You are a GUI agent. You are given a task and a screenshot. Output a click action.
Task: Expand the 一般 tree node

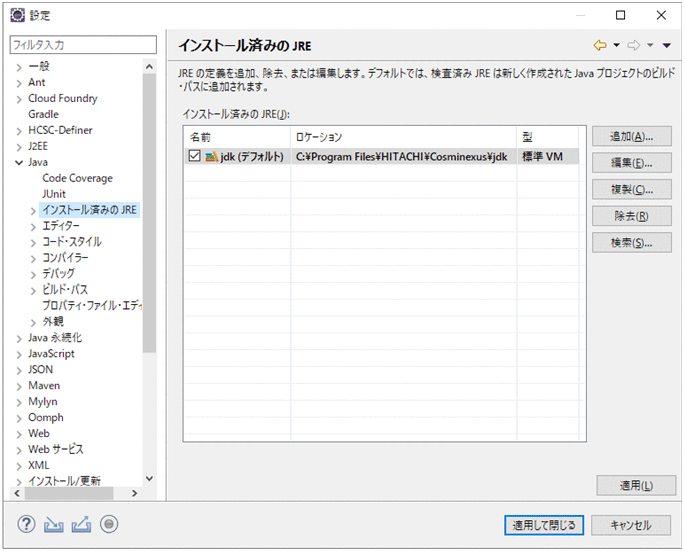coord(19,67)
